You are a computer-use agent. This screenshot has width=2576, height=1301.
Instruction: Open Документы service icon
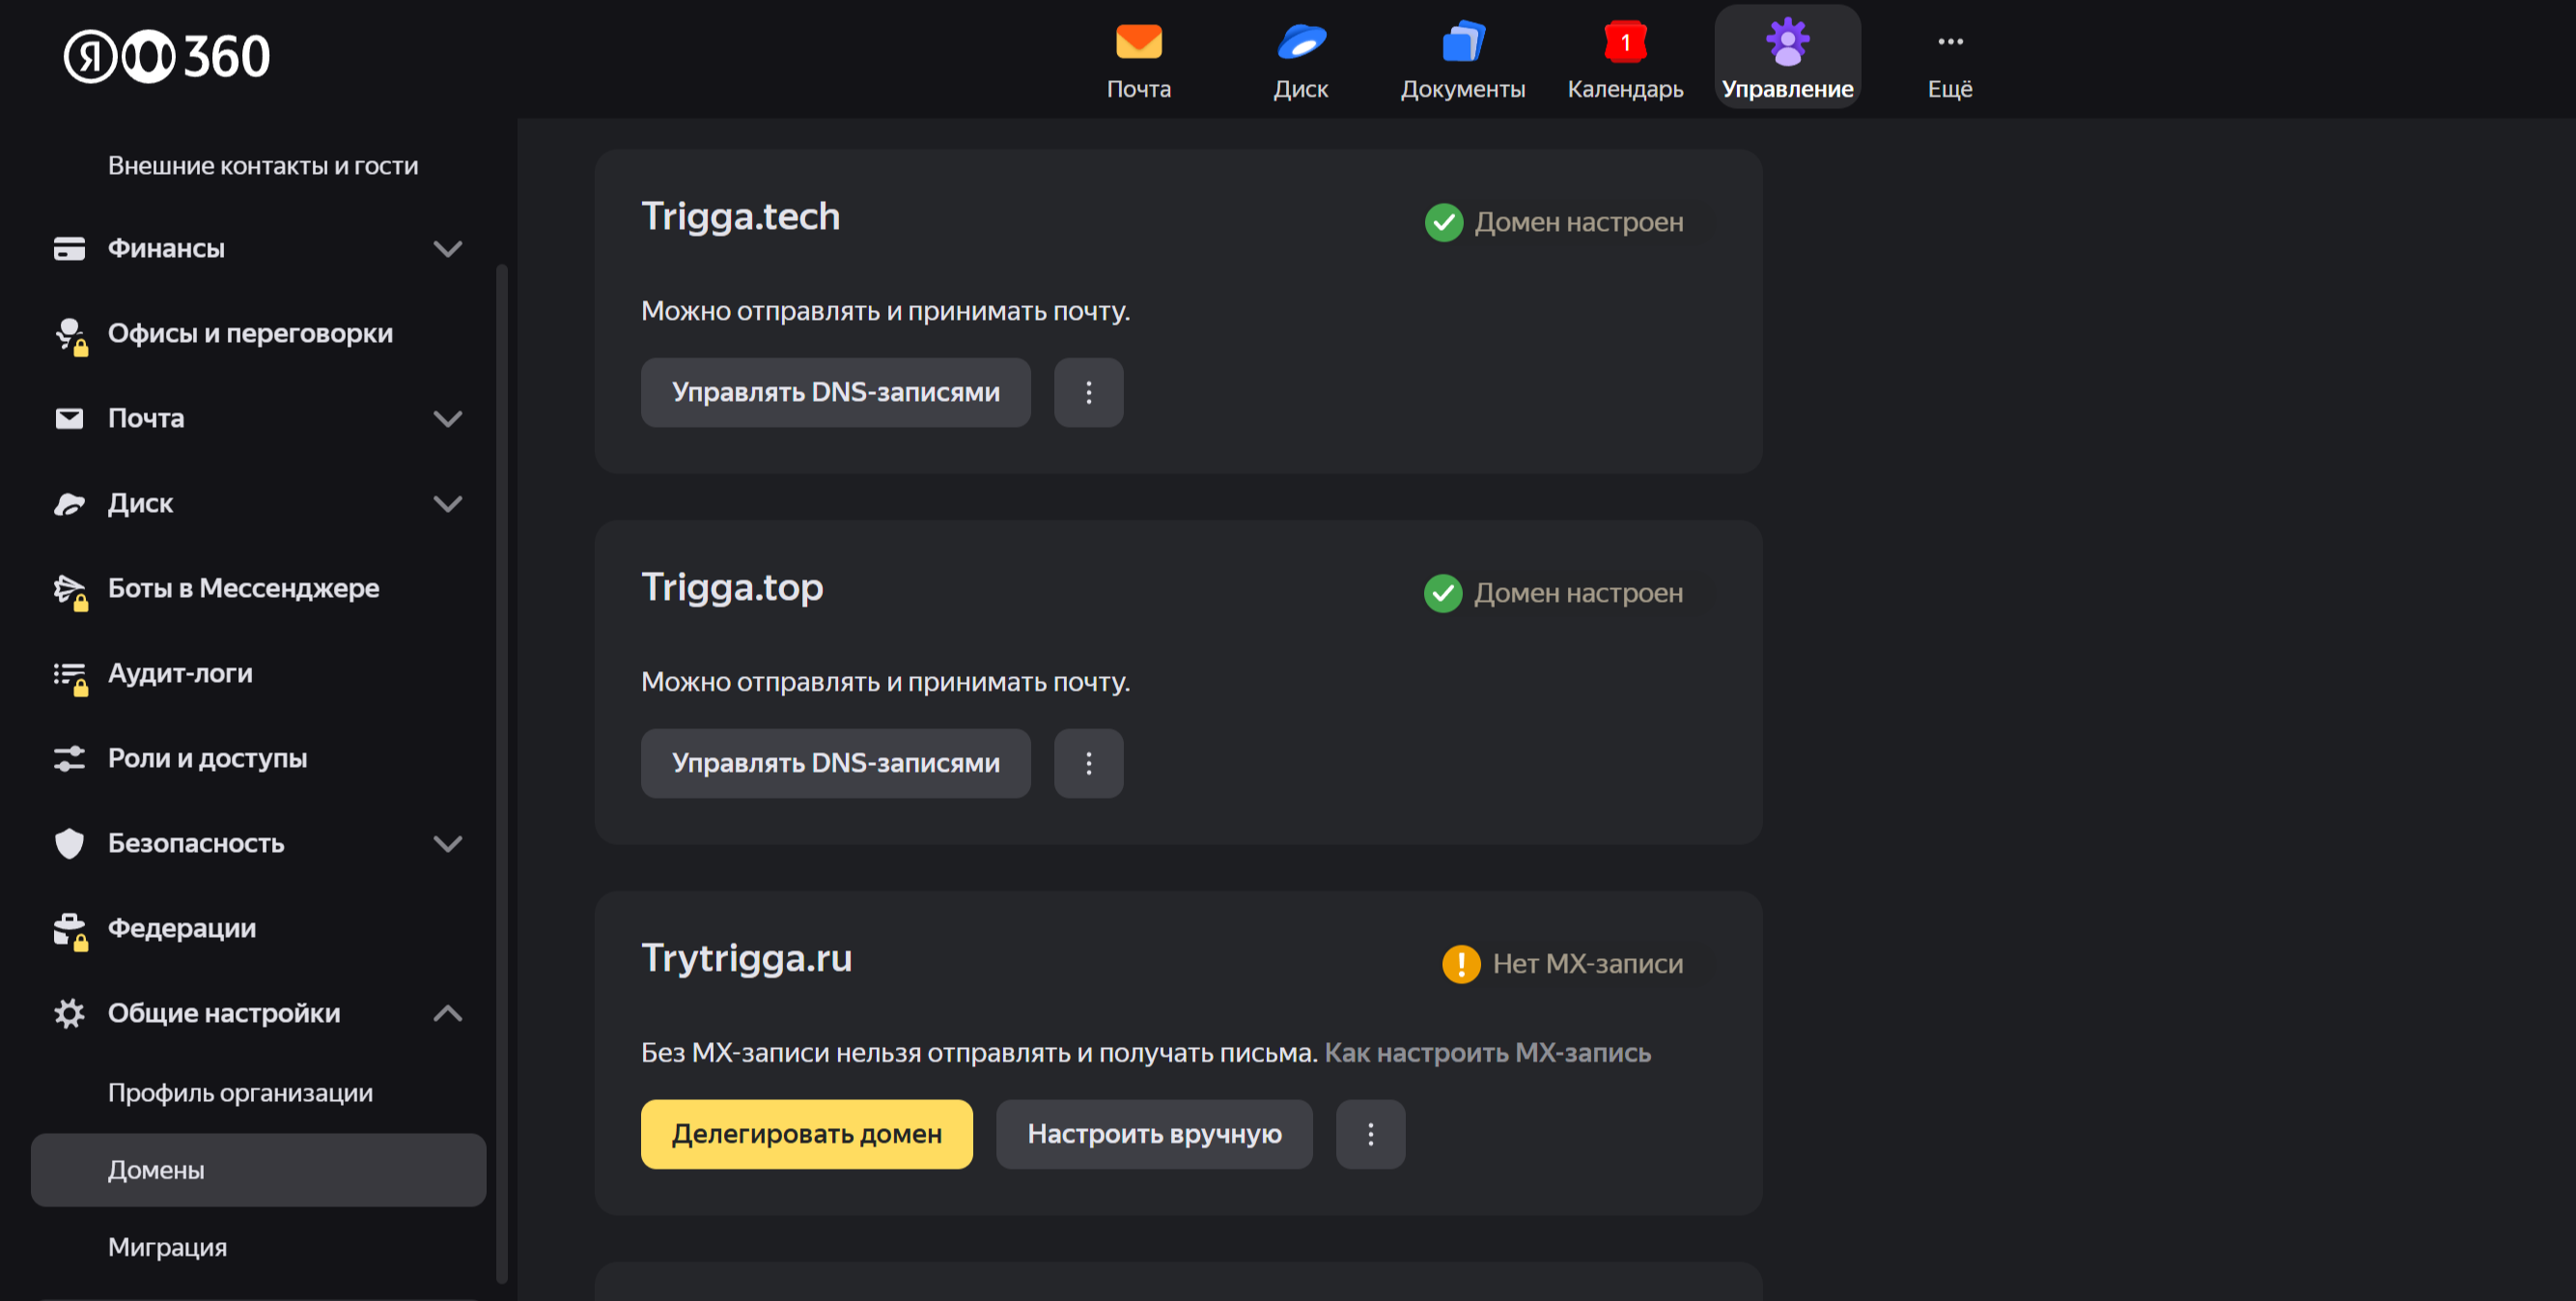click(x=1463, y=42)
